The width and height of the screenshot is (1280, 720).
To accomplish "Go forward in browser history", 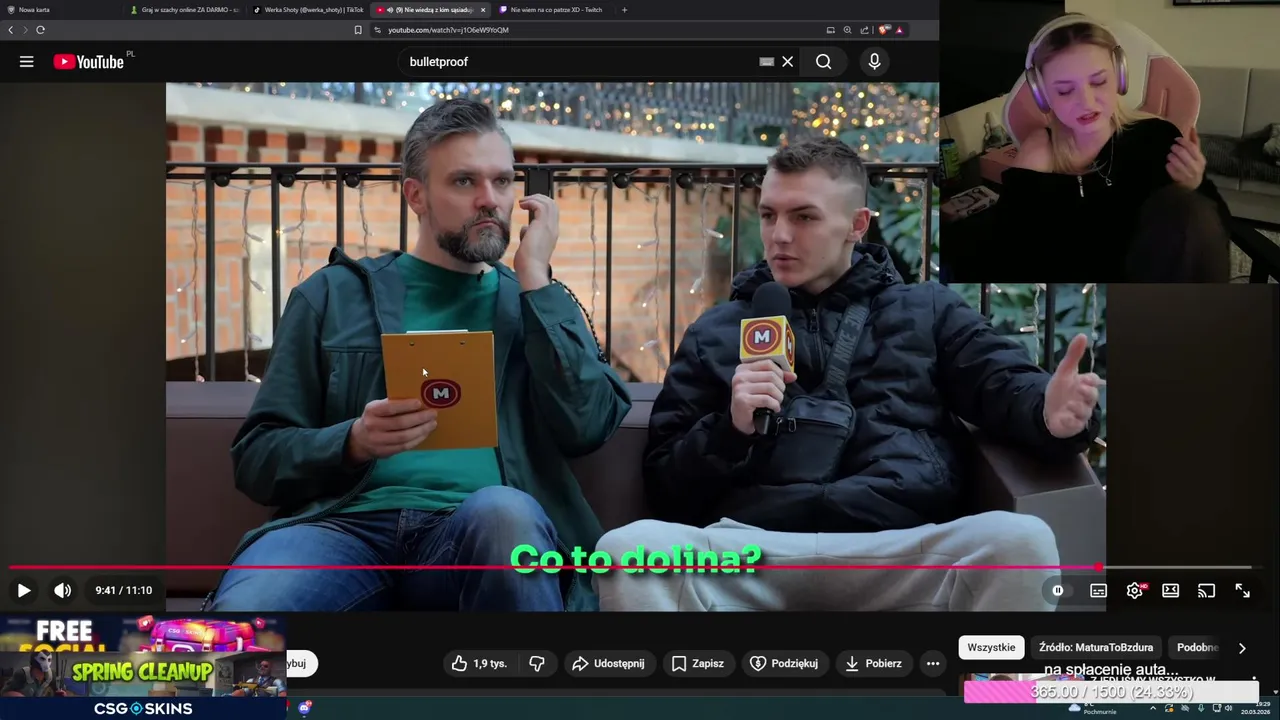I will 25,30.
